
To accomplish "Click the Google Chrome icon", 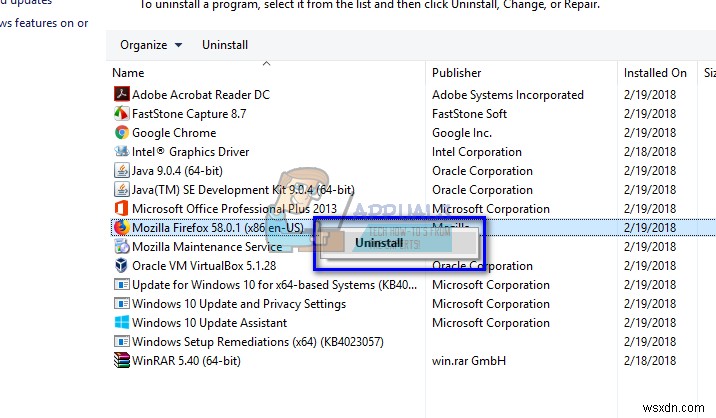I will (121, 132).
